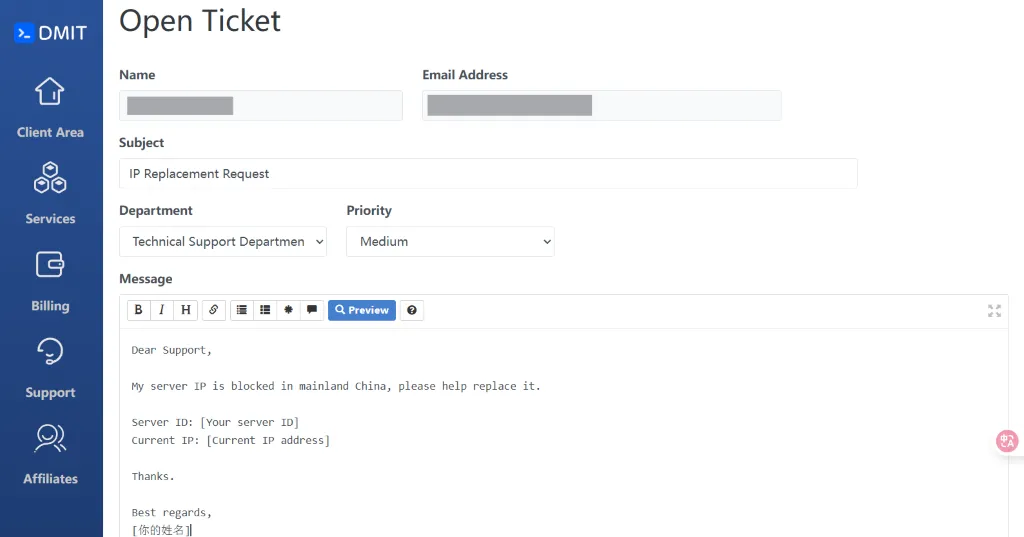Insert an ordered list in the message
1024x537 pixels.
(x=265, y=310)
